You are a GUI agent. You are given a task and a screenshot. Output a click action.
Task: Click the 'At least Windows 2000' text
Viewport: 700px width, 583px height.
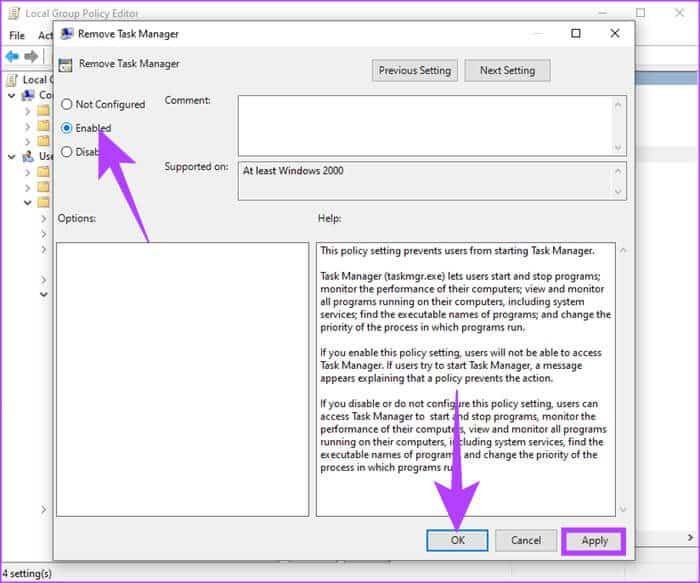coord(293,171)
